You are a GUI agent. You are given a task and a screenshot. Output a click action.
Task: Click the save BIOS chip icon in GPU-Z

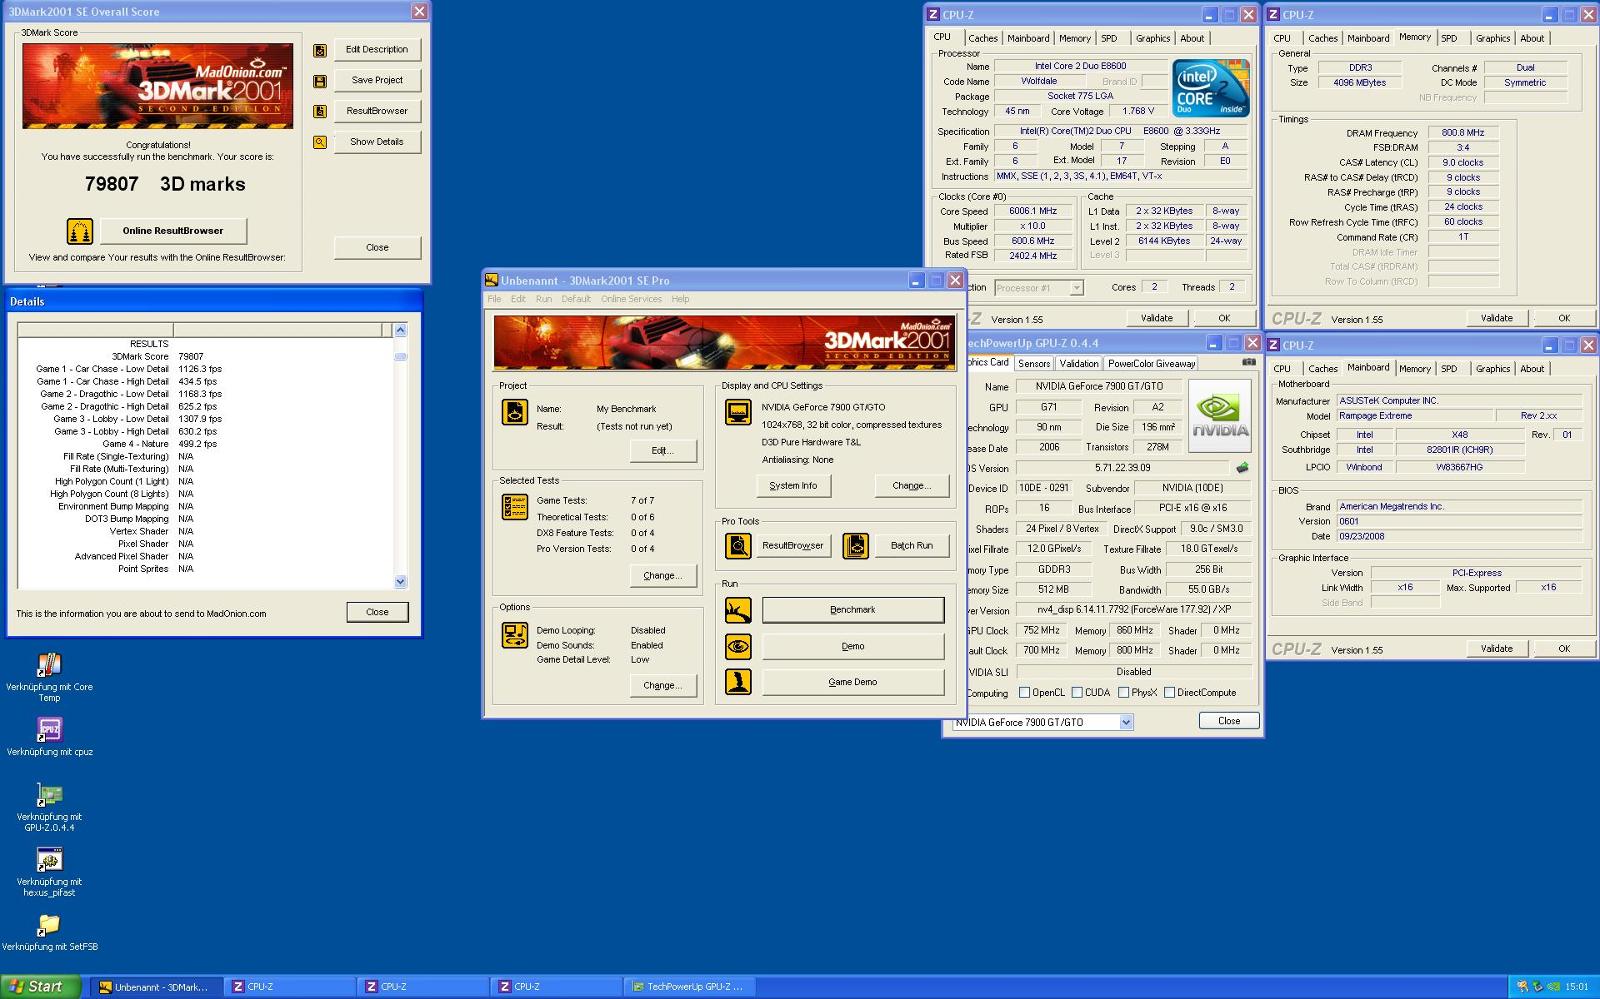pos(1242,468)
